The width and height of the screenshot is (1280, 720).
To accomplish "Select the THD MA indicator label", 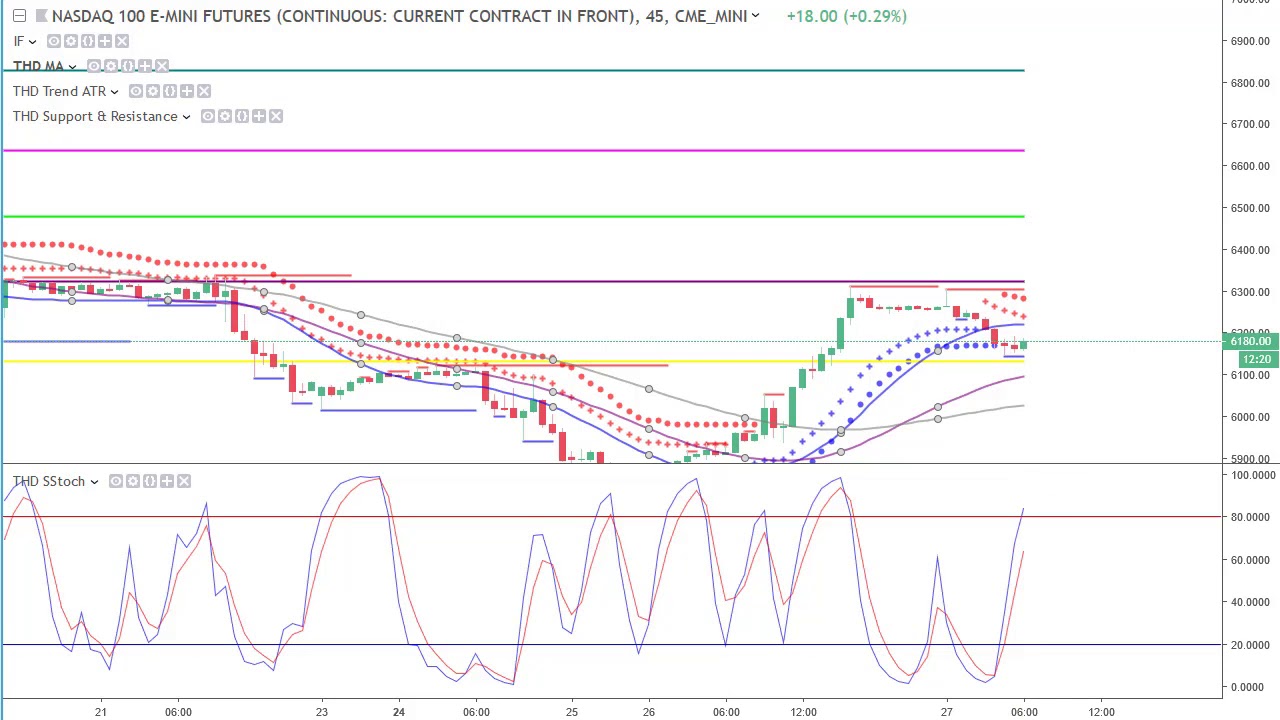I will [x=38, y=66].
